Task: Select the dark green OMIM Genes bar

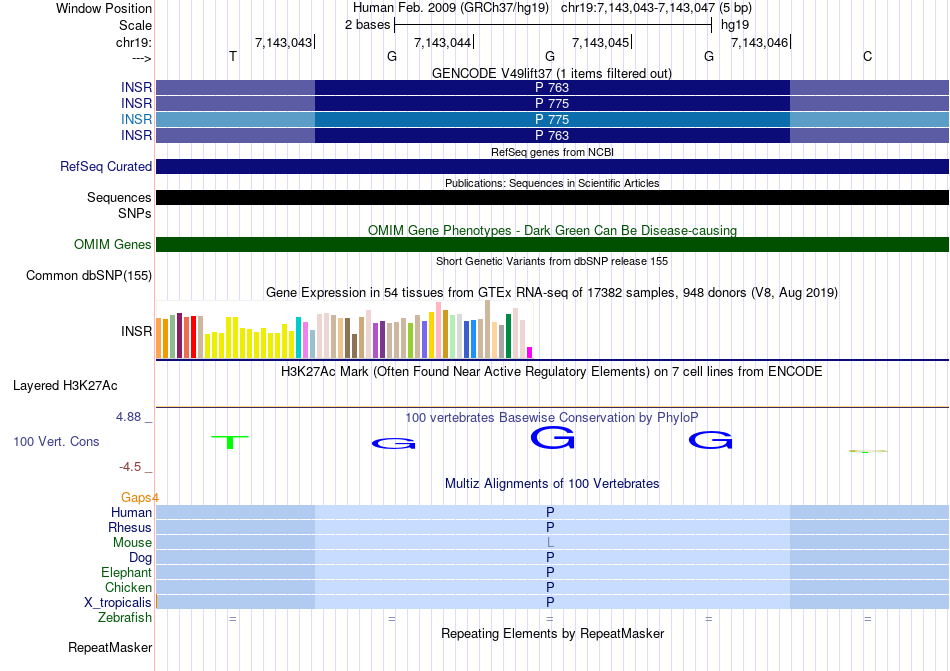Action: coord(552,245)
